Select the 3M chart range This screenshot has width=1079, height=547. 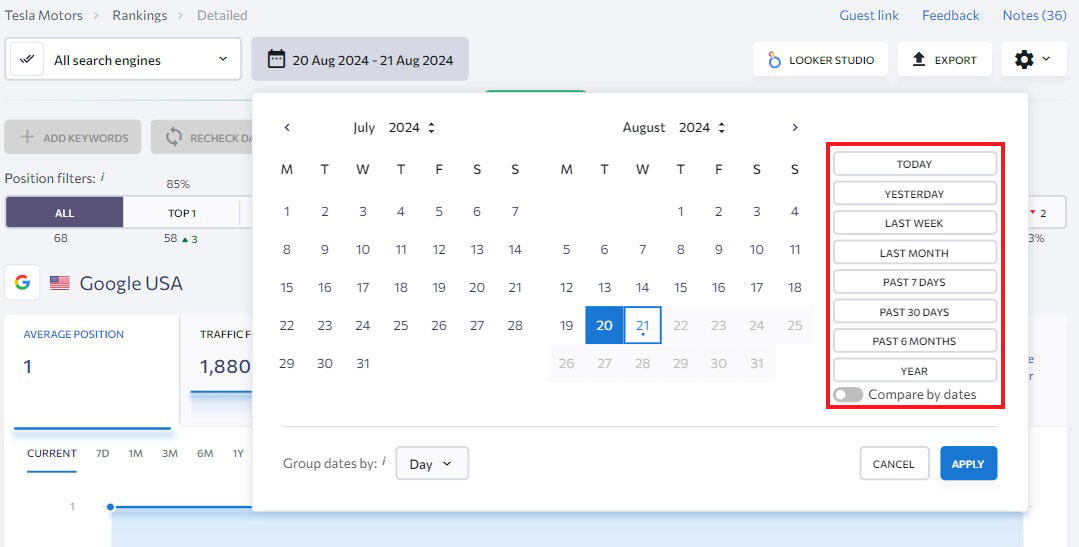(x=170, y=453)
